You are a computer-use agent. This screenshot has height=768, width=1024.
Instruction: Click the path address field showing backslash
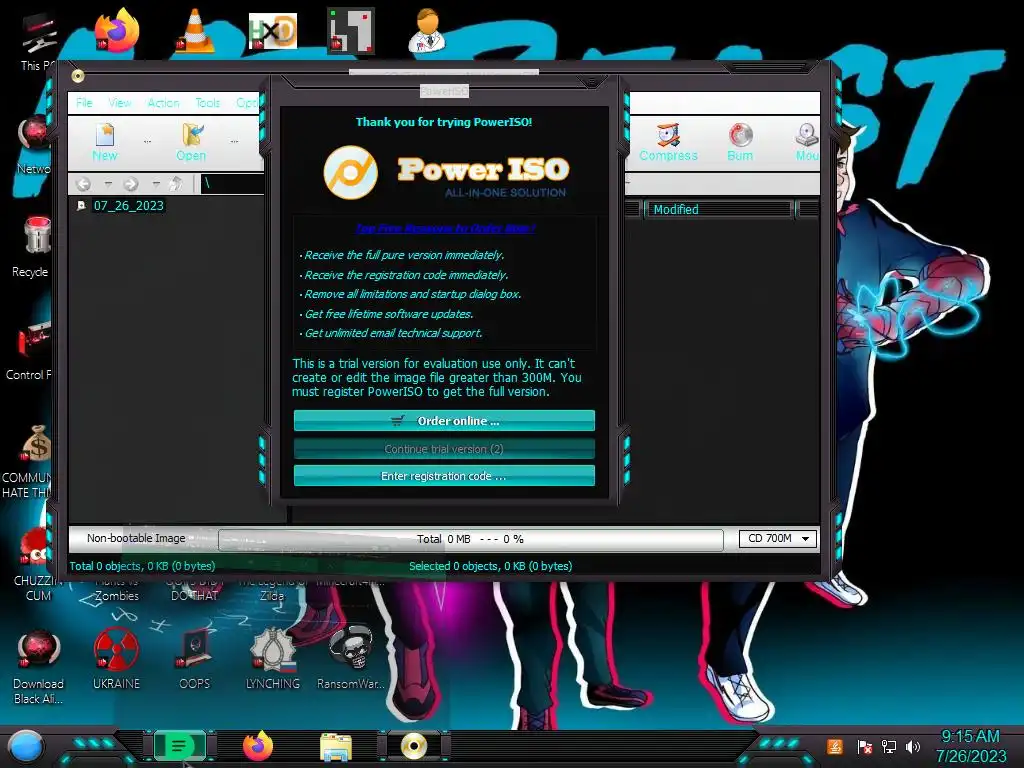tap(232, 184)
